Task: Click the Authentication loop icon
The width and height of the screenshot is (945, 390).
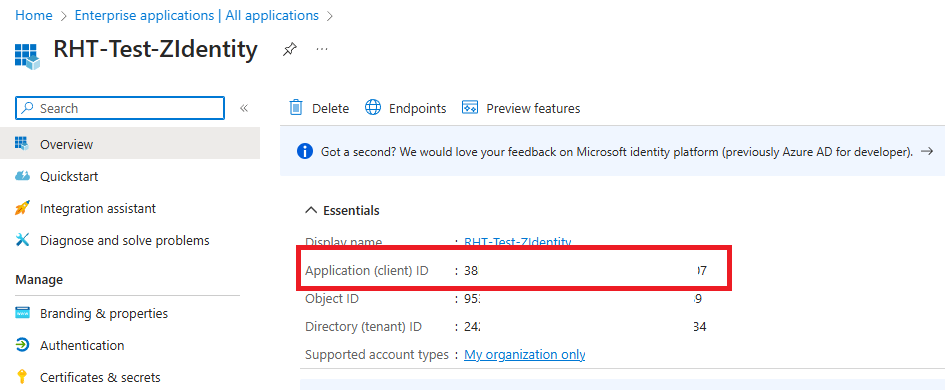Action: pyautogui.click(x=22, y=345)
